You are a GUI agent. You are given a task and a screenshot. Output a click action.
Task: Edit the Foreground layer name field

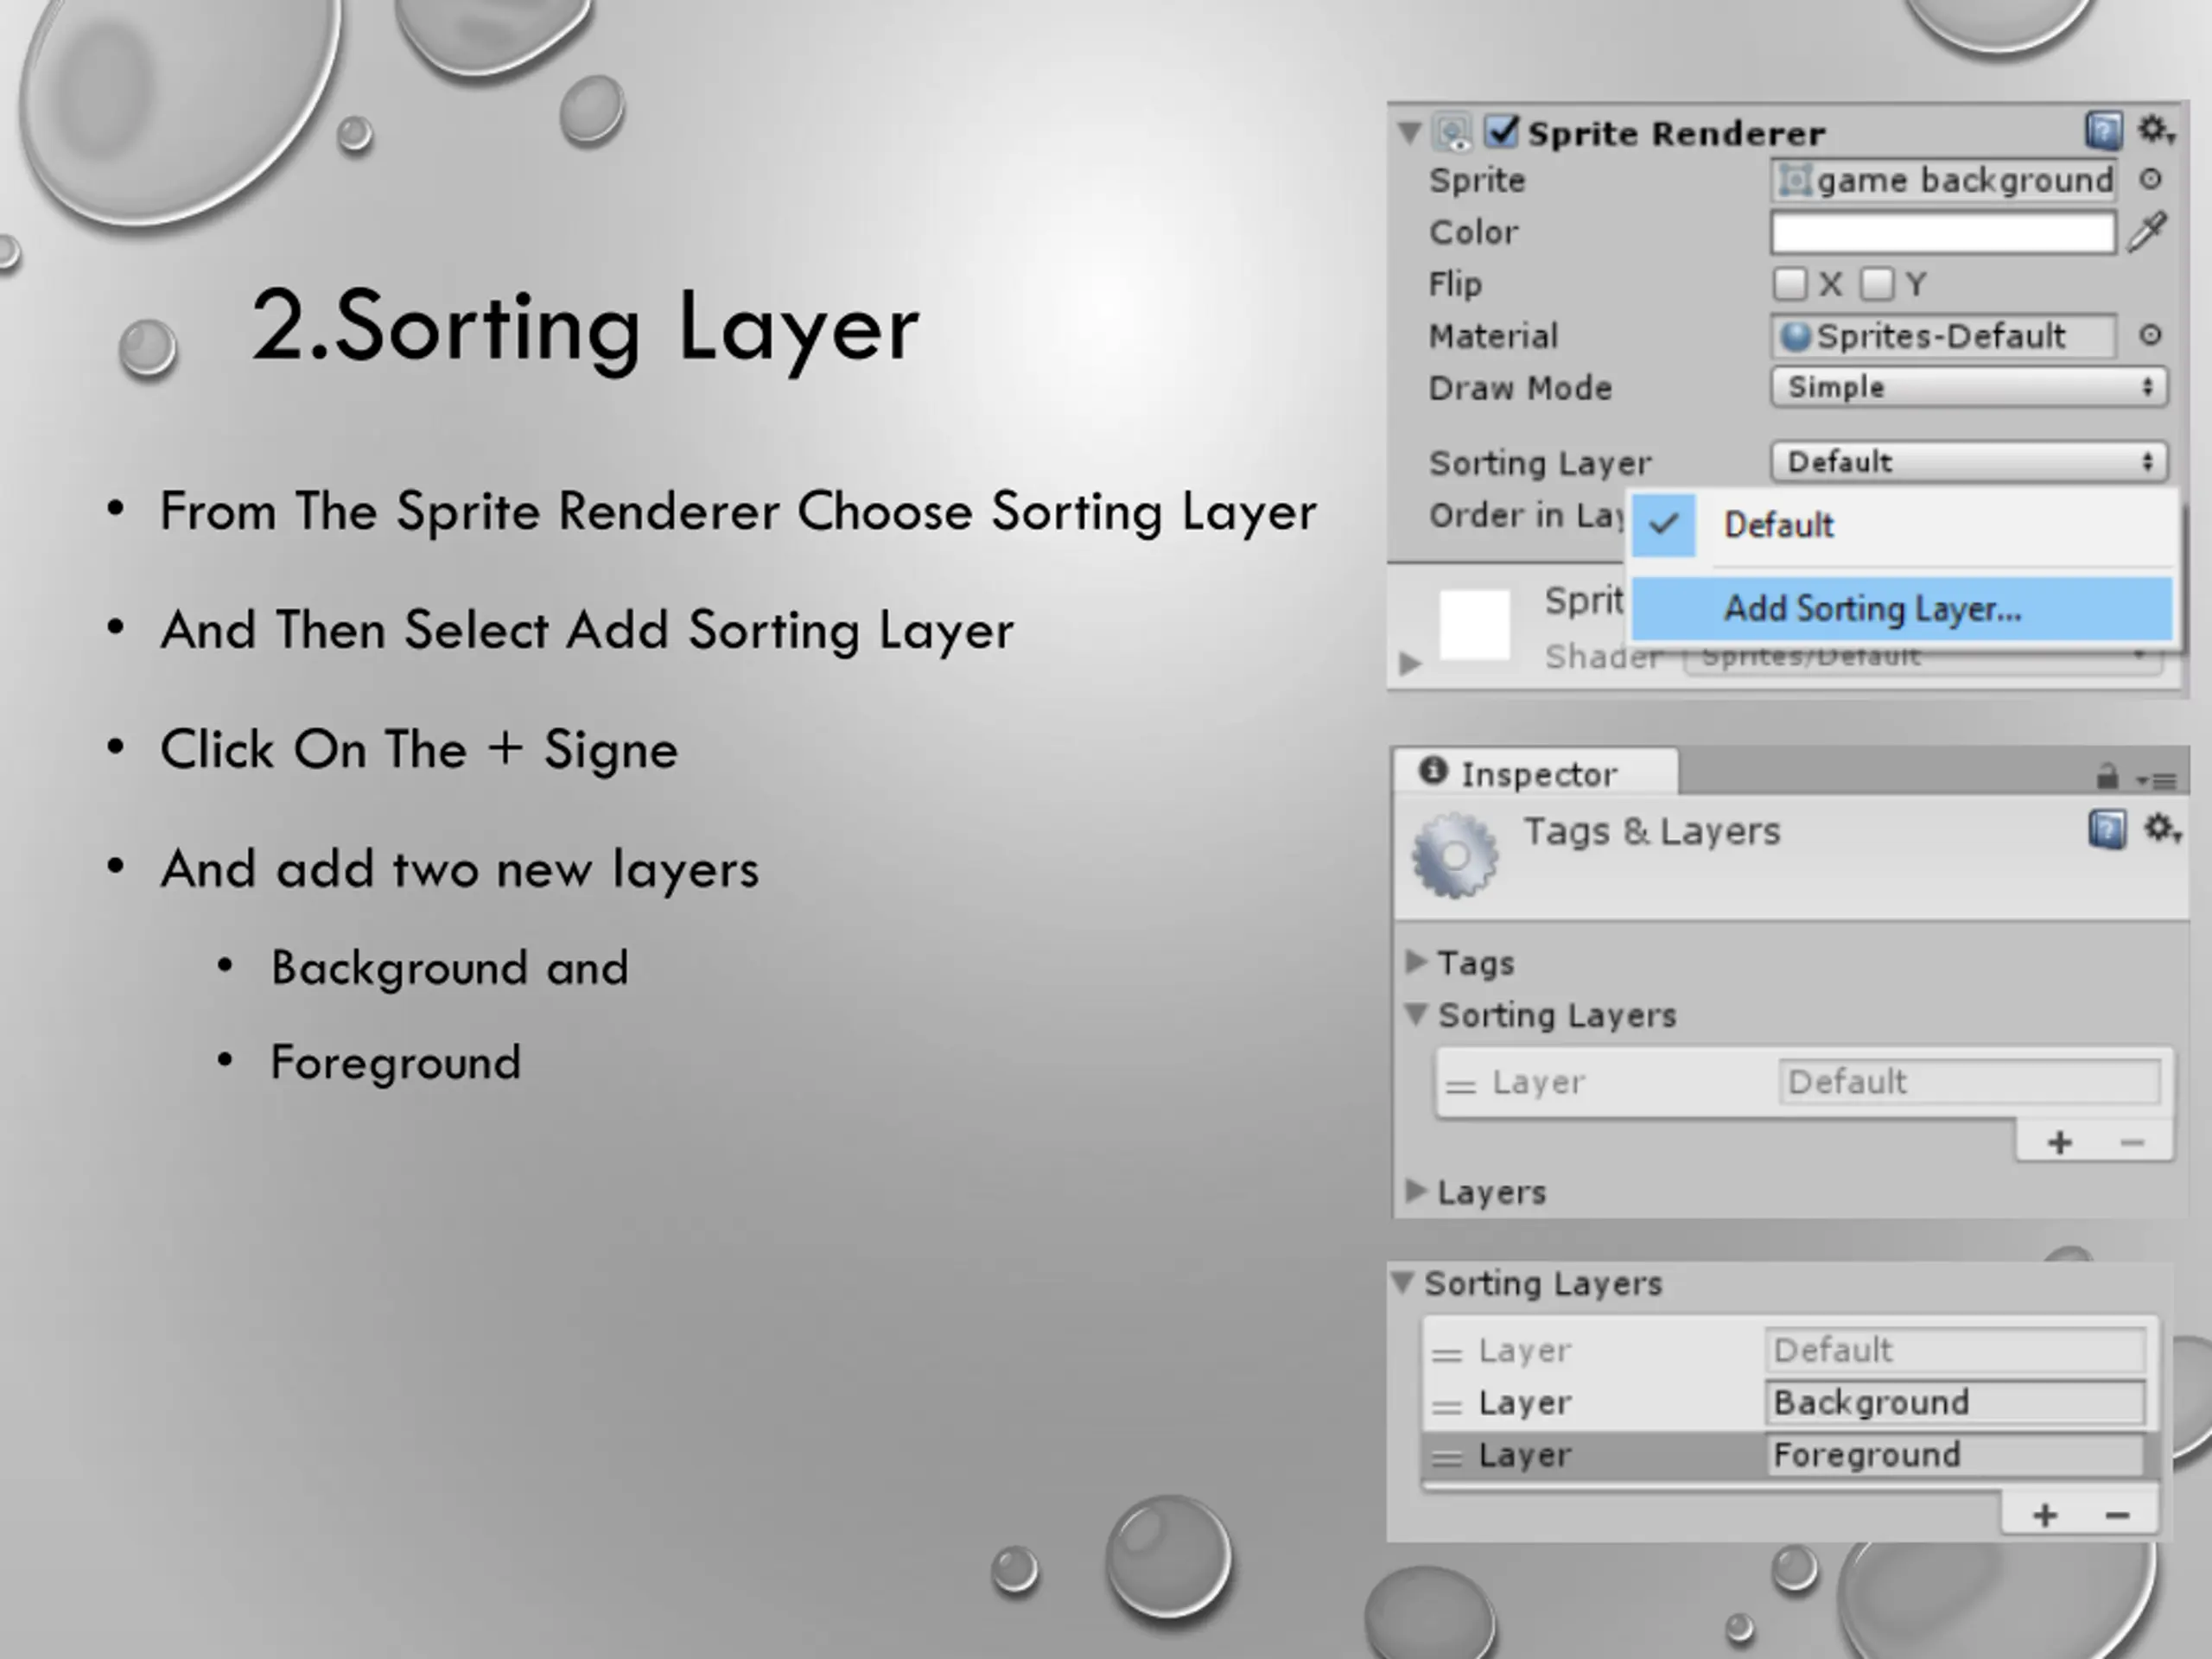tap(1955, 1455)
